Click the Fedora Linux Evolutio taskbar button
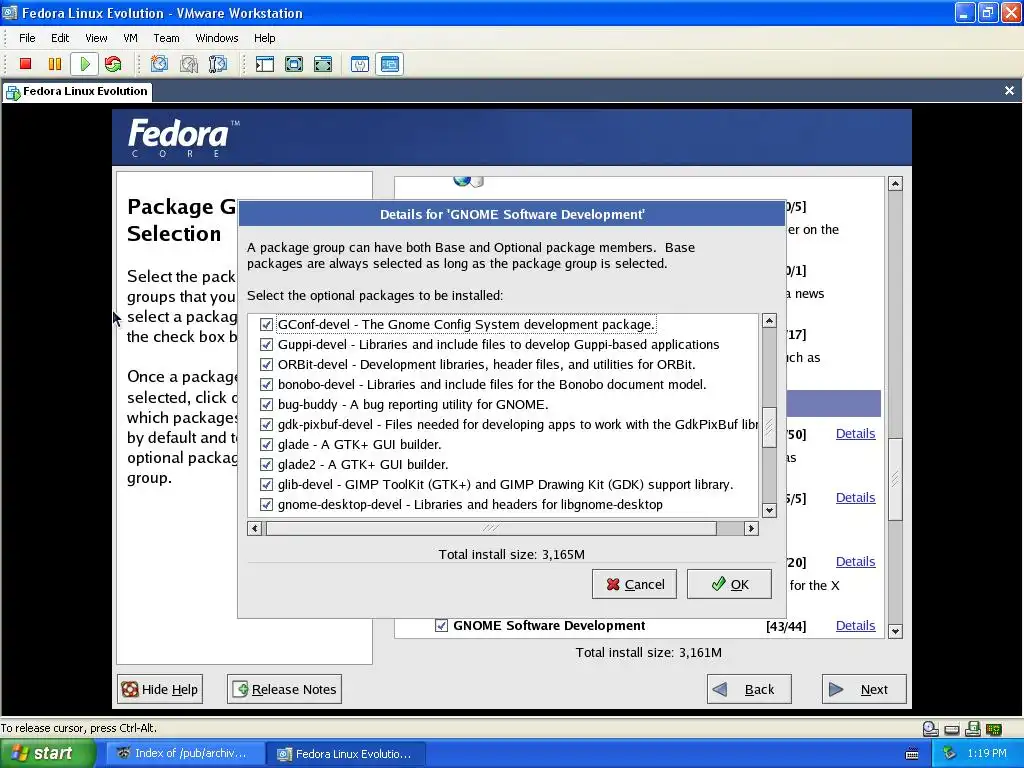This screenshot has height=768, width=1024. click(345, 754)
